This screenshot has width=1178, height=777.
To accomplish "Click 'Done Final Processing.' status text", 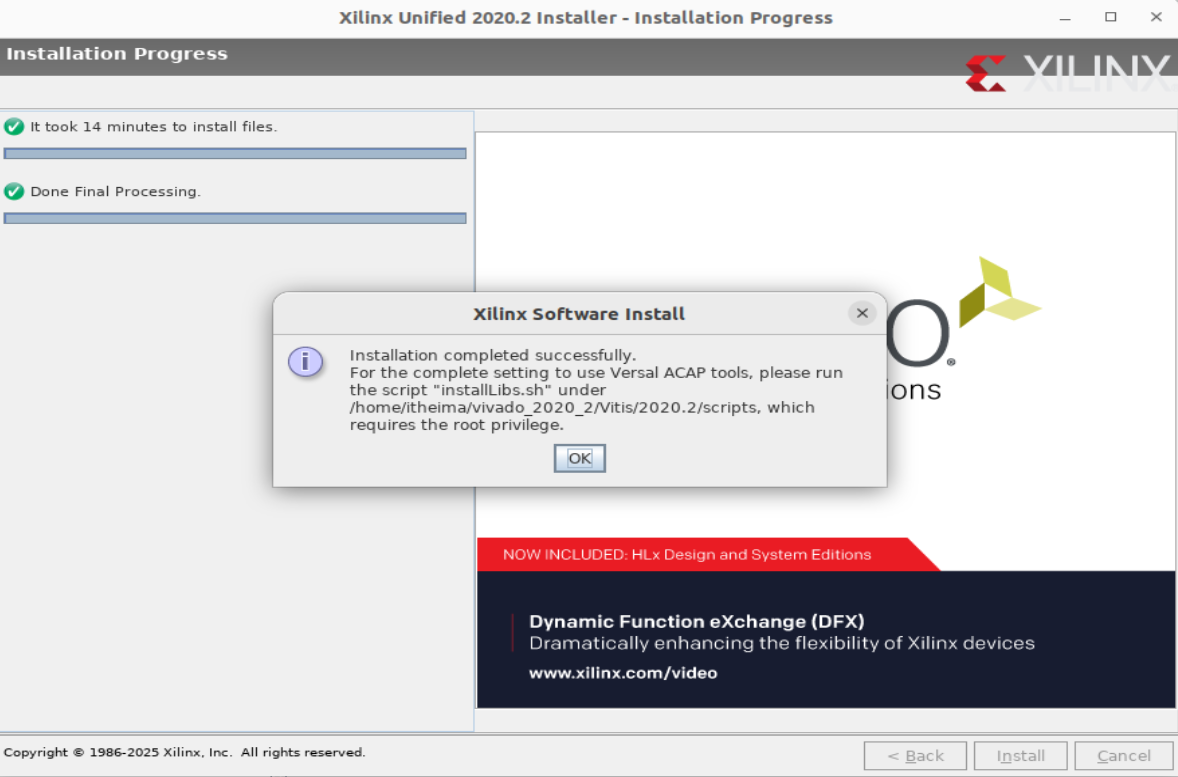I will click(115, 191).
